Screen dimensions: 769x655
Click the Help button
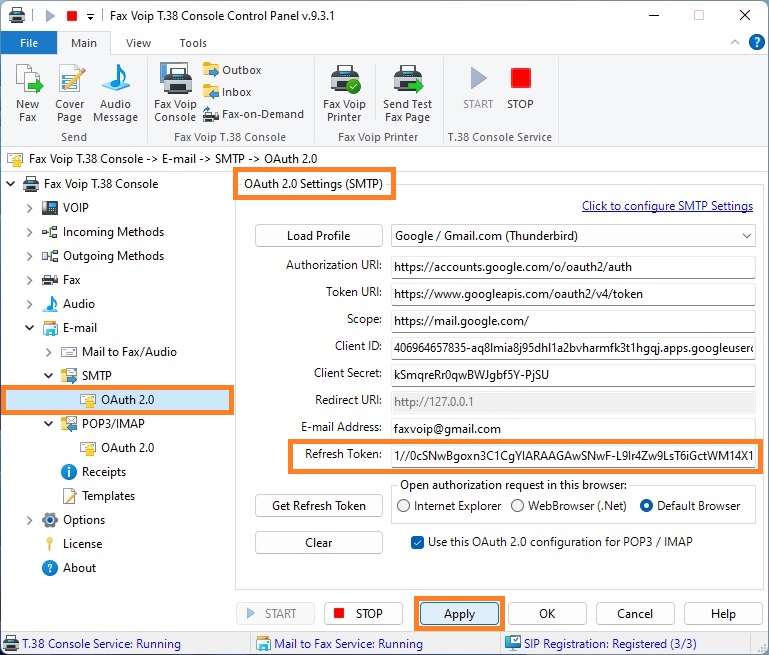click(723, 614)
